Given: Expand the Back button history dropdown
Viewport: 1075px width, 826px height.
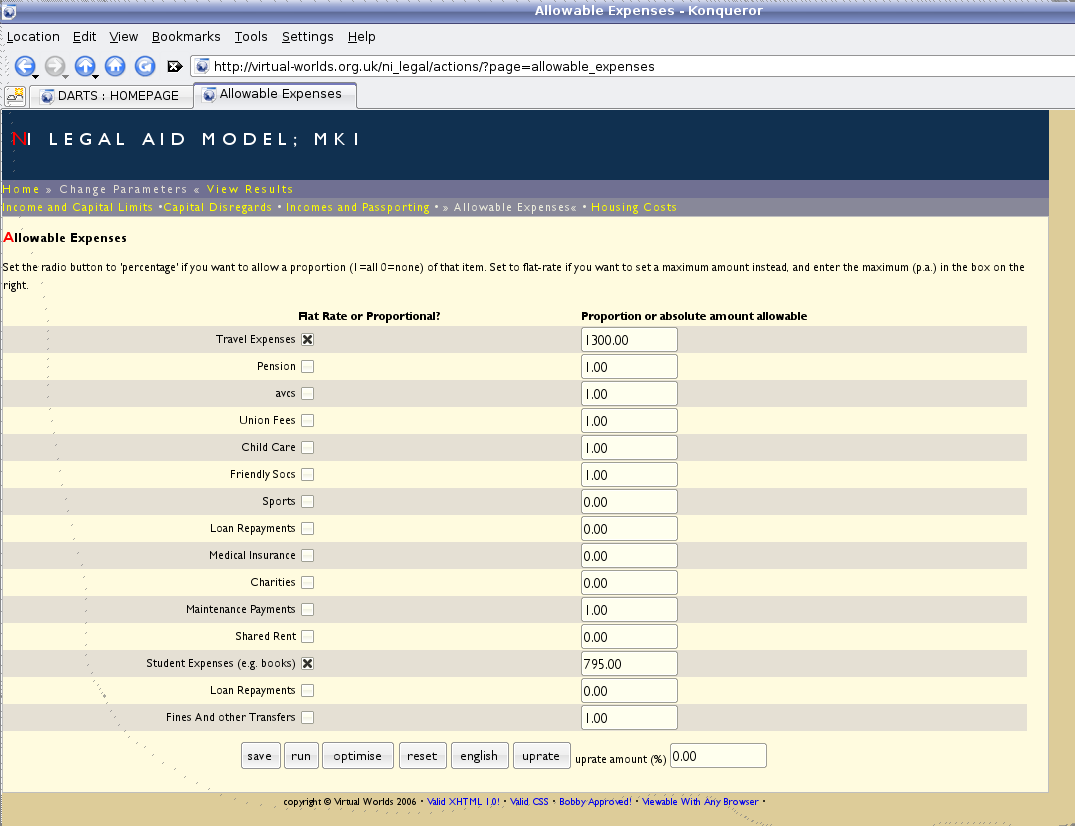Looking at the screenshot, I should [x=36, y=76].
